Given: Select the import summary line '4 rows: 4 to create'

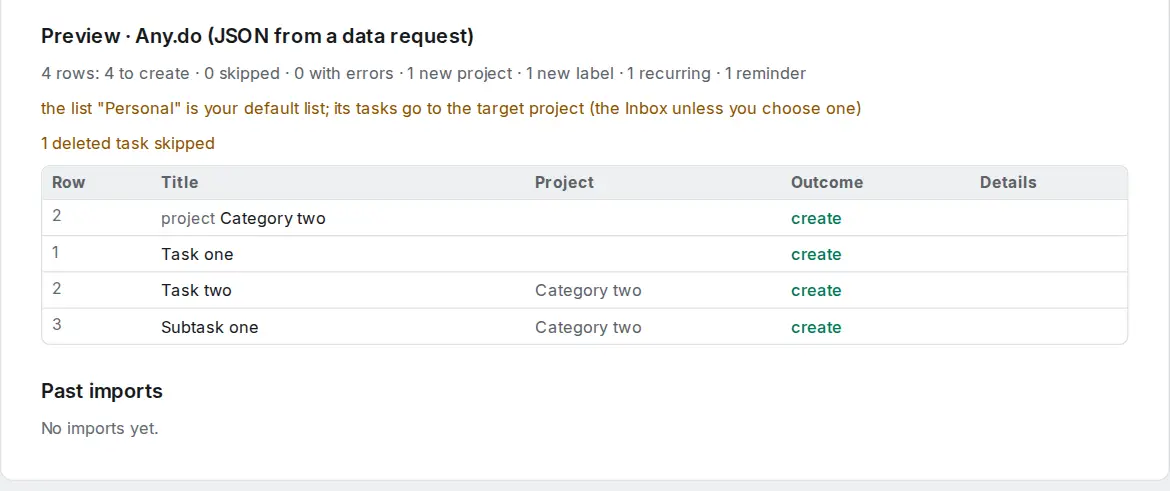Looking at the screenshot, I should coord(423,73).
